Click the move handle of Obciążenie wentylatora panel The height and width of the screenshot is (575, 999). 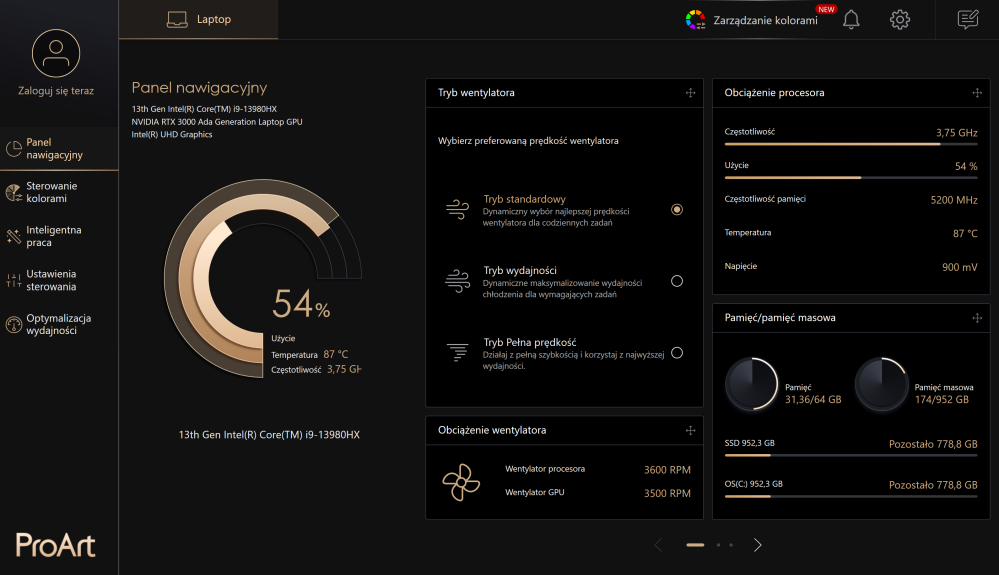[690, 430]
